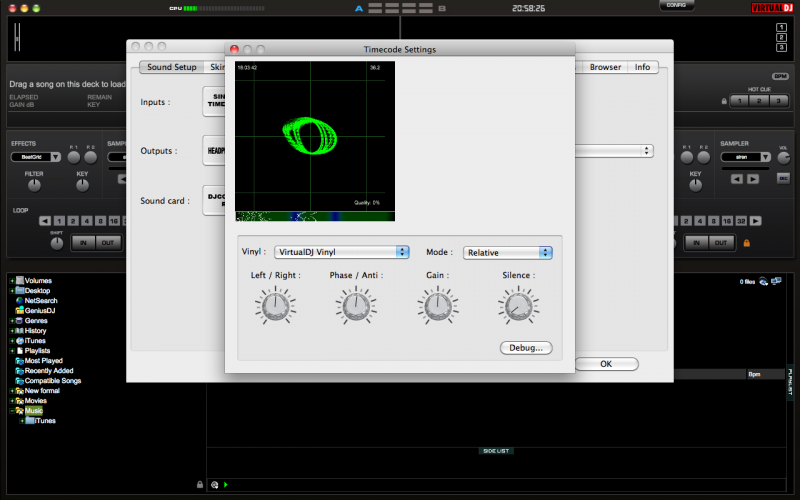Click the Playlists document icon
Image resolution: width=800 pixels, height=500 pixels.
[20, 351]
